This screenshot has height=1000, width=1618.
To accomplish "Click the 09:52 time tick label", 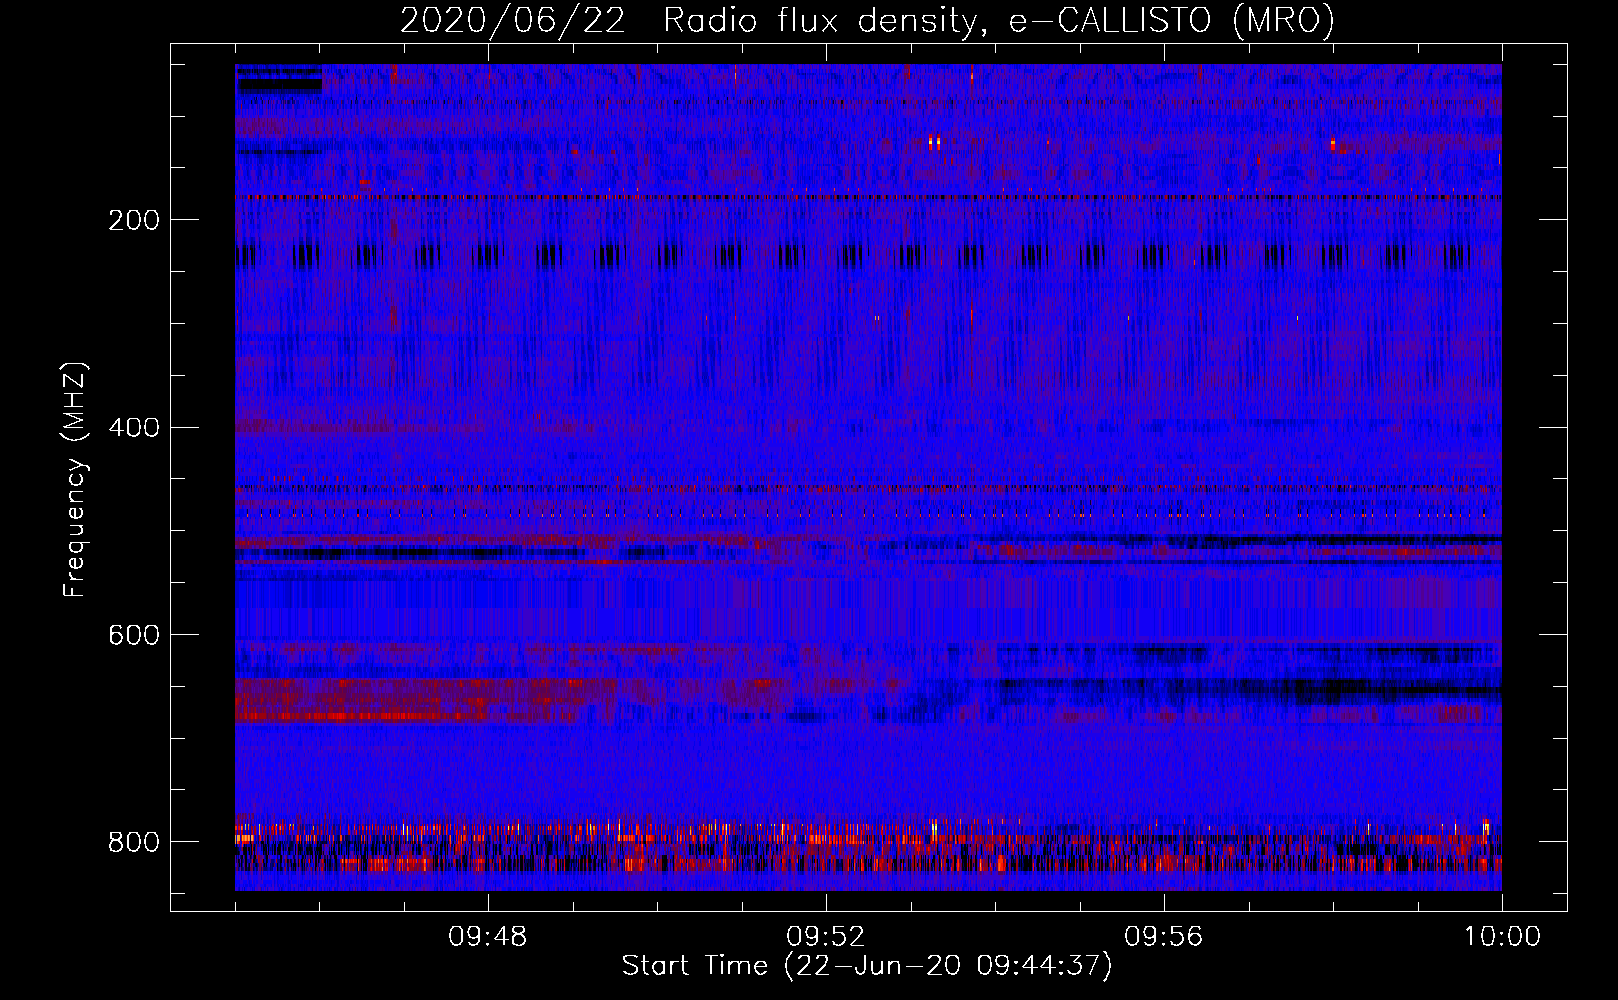I will (826, 937).
